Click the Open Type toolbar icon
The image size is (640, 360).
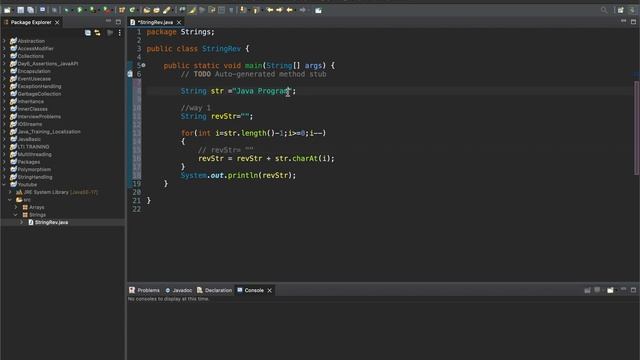tap(147, 10)
